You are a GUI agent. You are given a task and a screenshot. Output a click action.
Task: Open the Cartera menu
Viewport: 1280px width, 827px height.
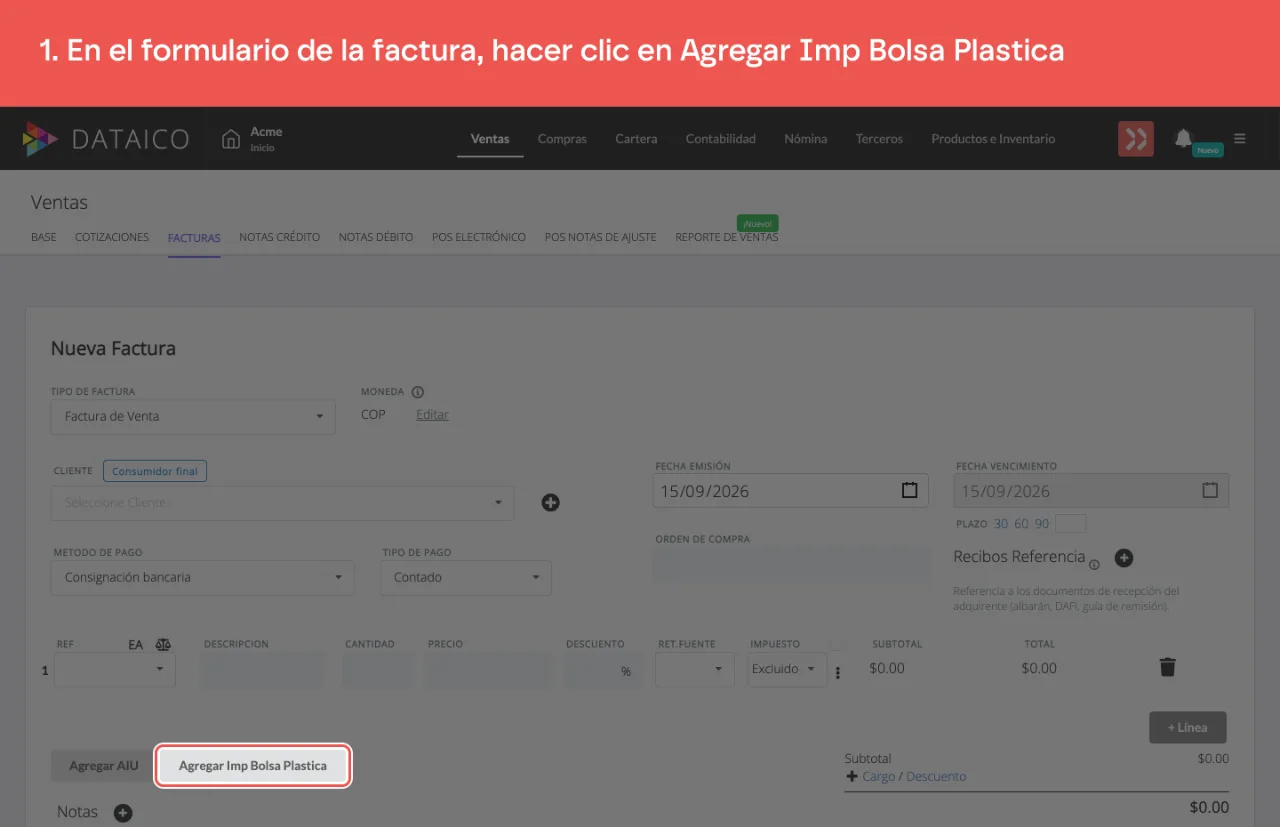point(636,139)
